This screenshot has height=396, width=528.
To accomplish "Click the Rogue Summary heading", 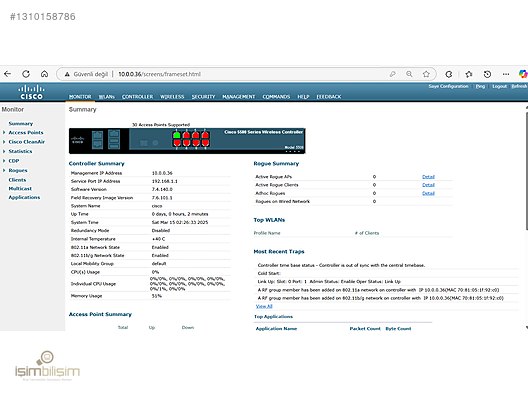I will [x=276, y=163].
